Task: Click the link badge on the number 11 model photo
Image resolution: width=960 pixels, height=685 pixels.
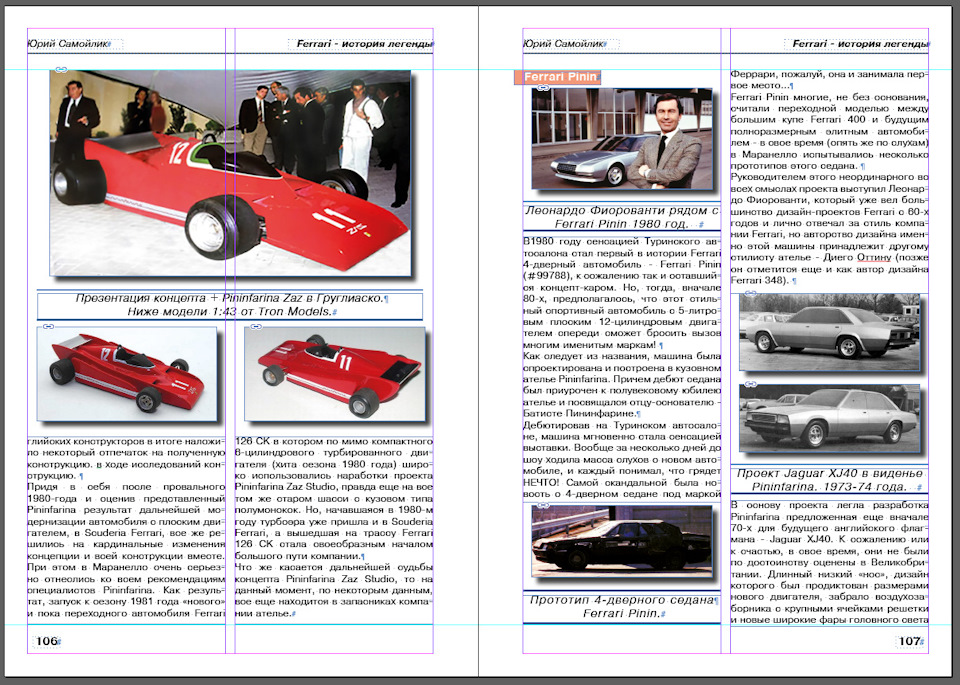Action: click(256, 327)
